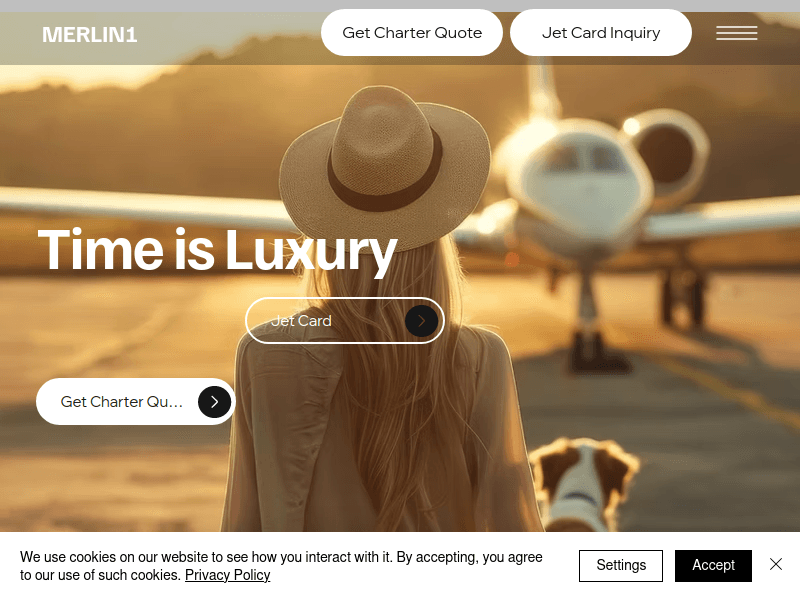
Task: Click the Get Charter Quote header button
Action: pyautogui.click(x=412, y=33)
